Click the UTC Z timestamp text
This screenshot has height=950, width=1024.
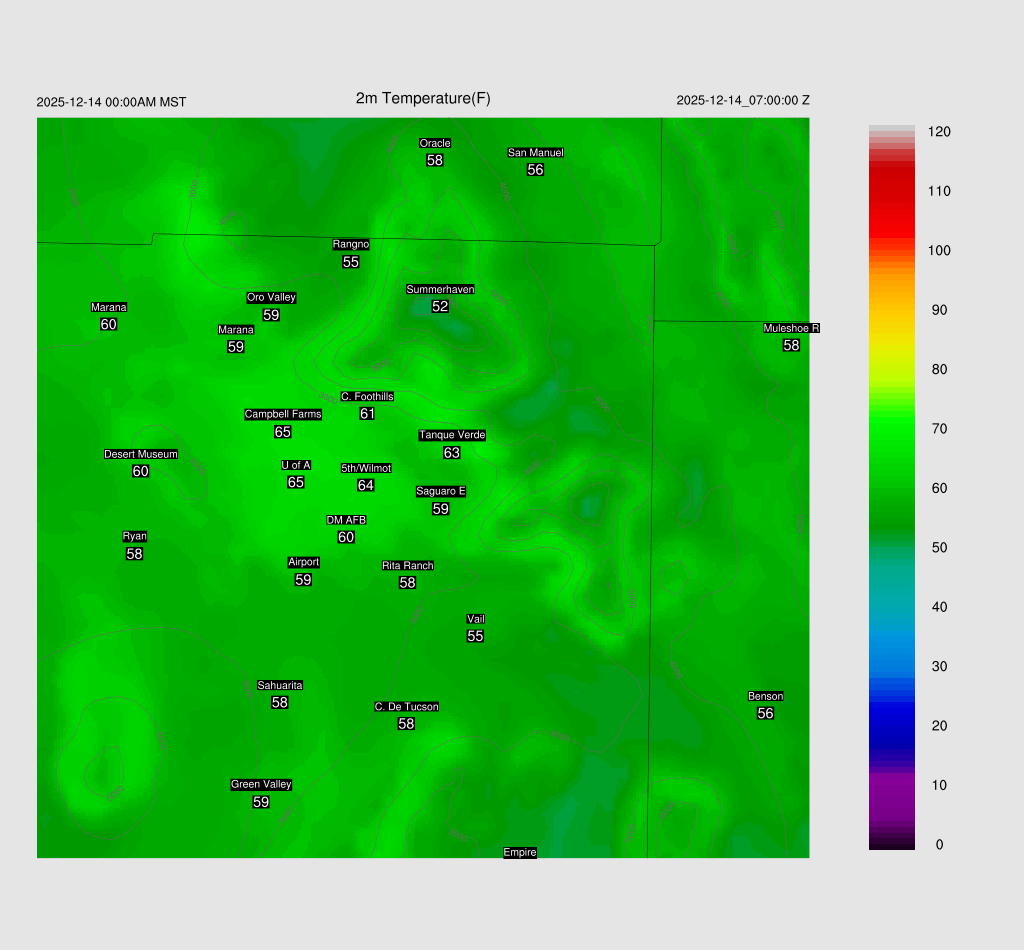(743, 101)
